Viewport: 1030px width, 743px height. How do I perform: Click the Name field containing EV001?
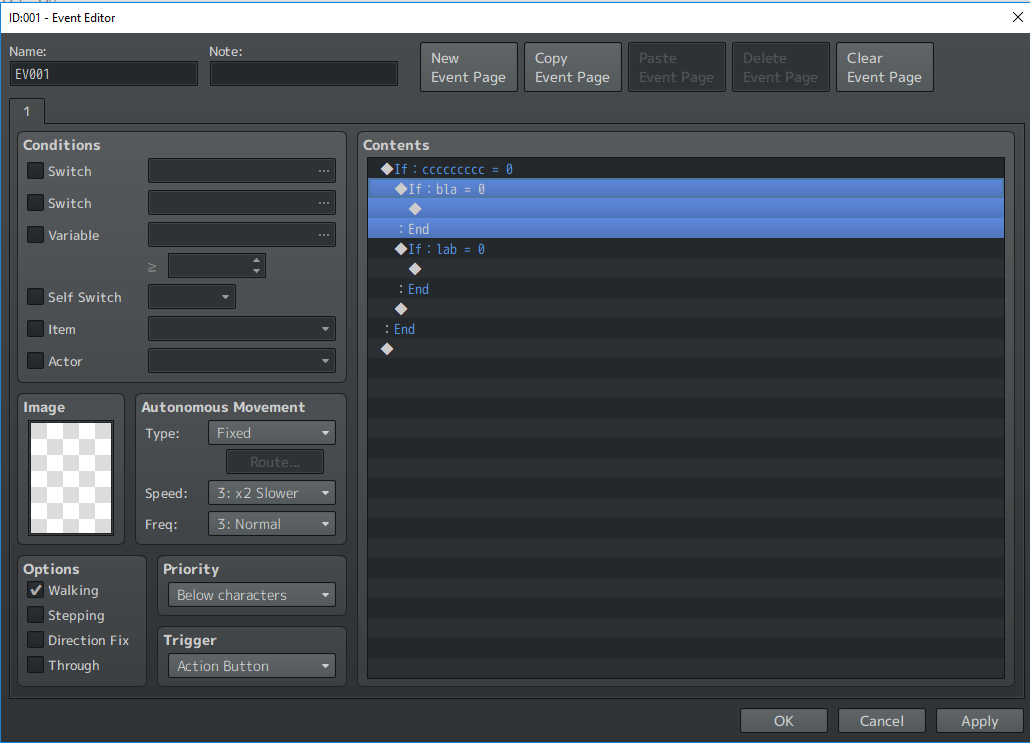coord(104,74)
